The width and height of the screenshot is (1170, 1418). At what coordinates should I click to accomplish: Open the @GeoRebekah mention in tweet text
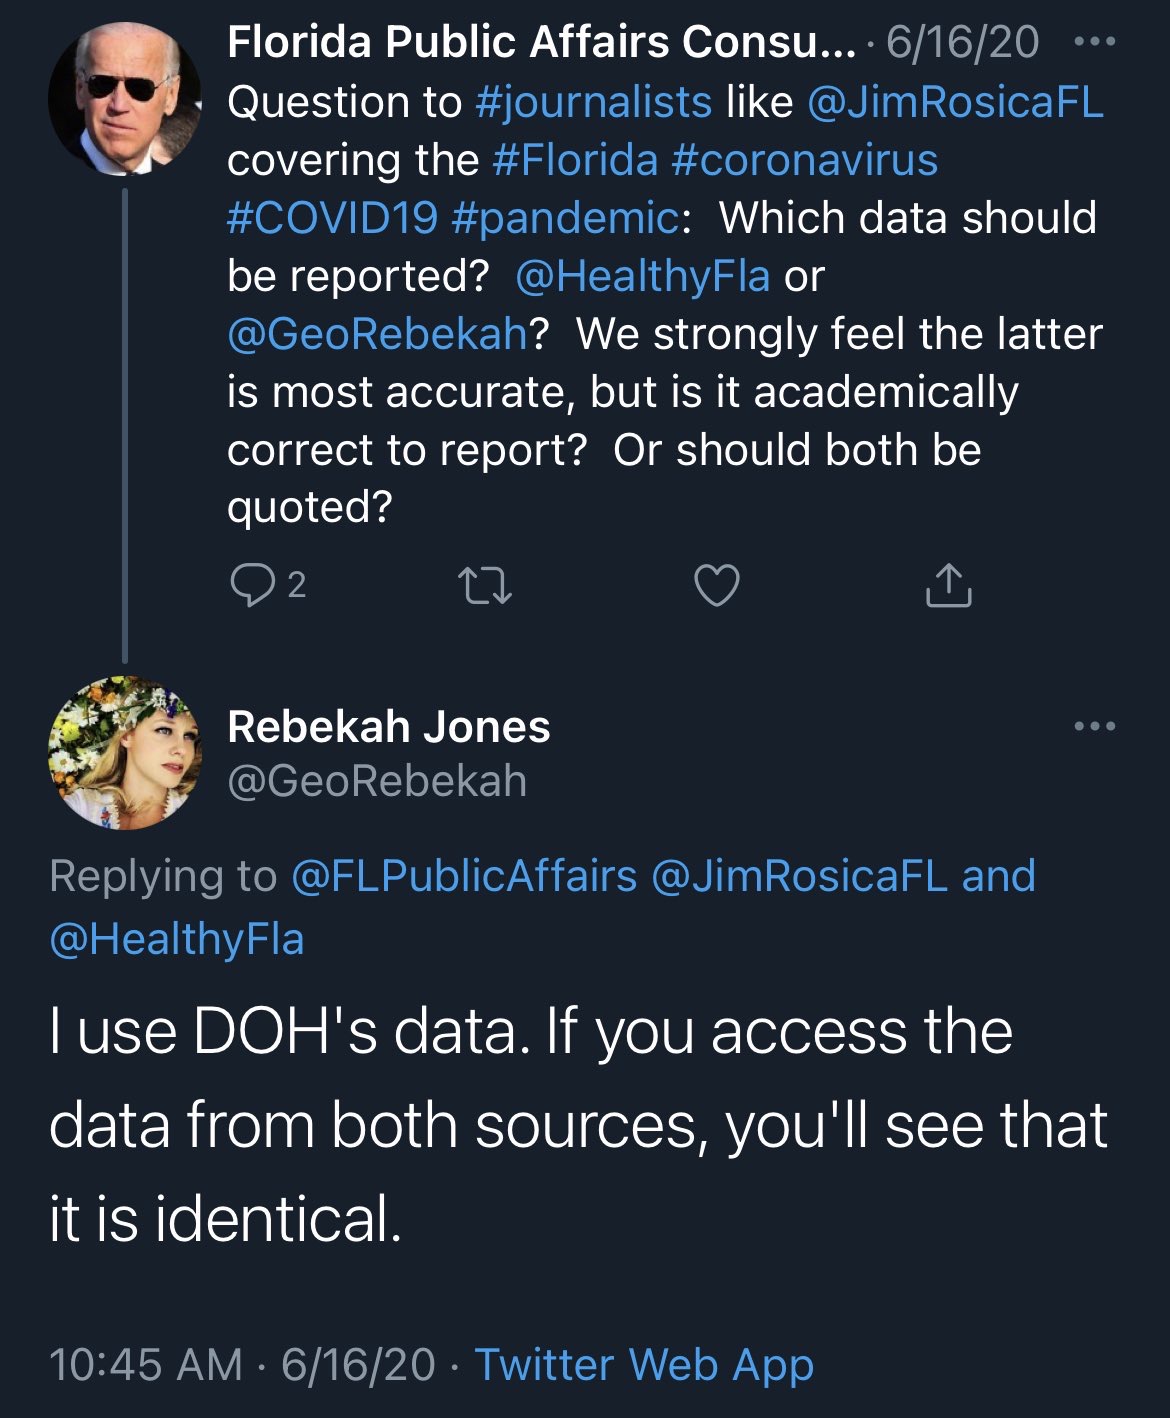377,334
